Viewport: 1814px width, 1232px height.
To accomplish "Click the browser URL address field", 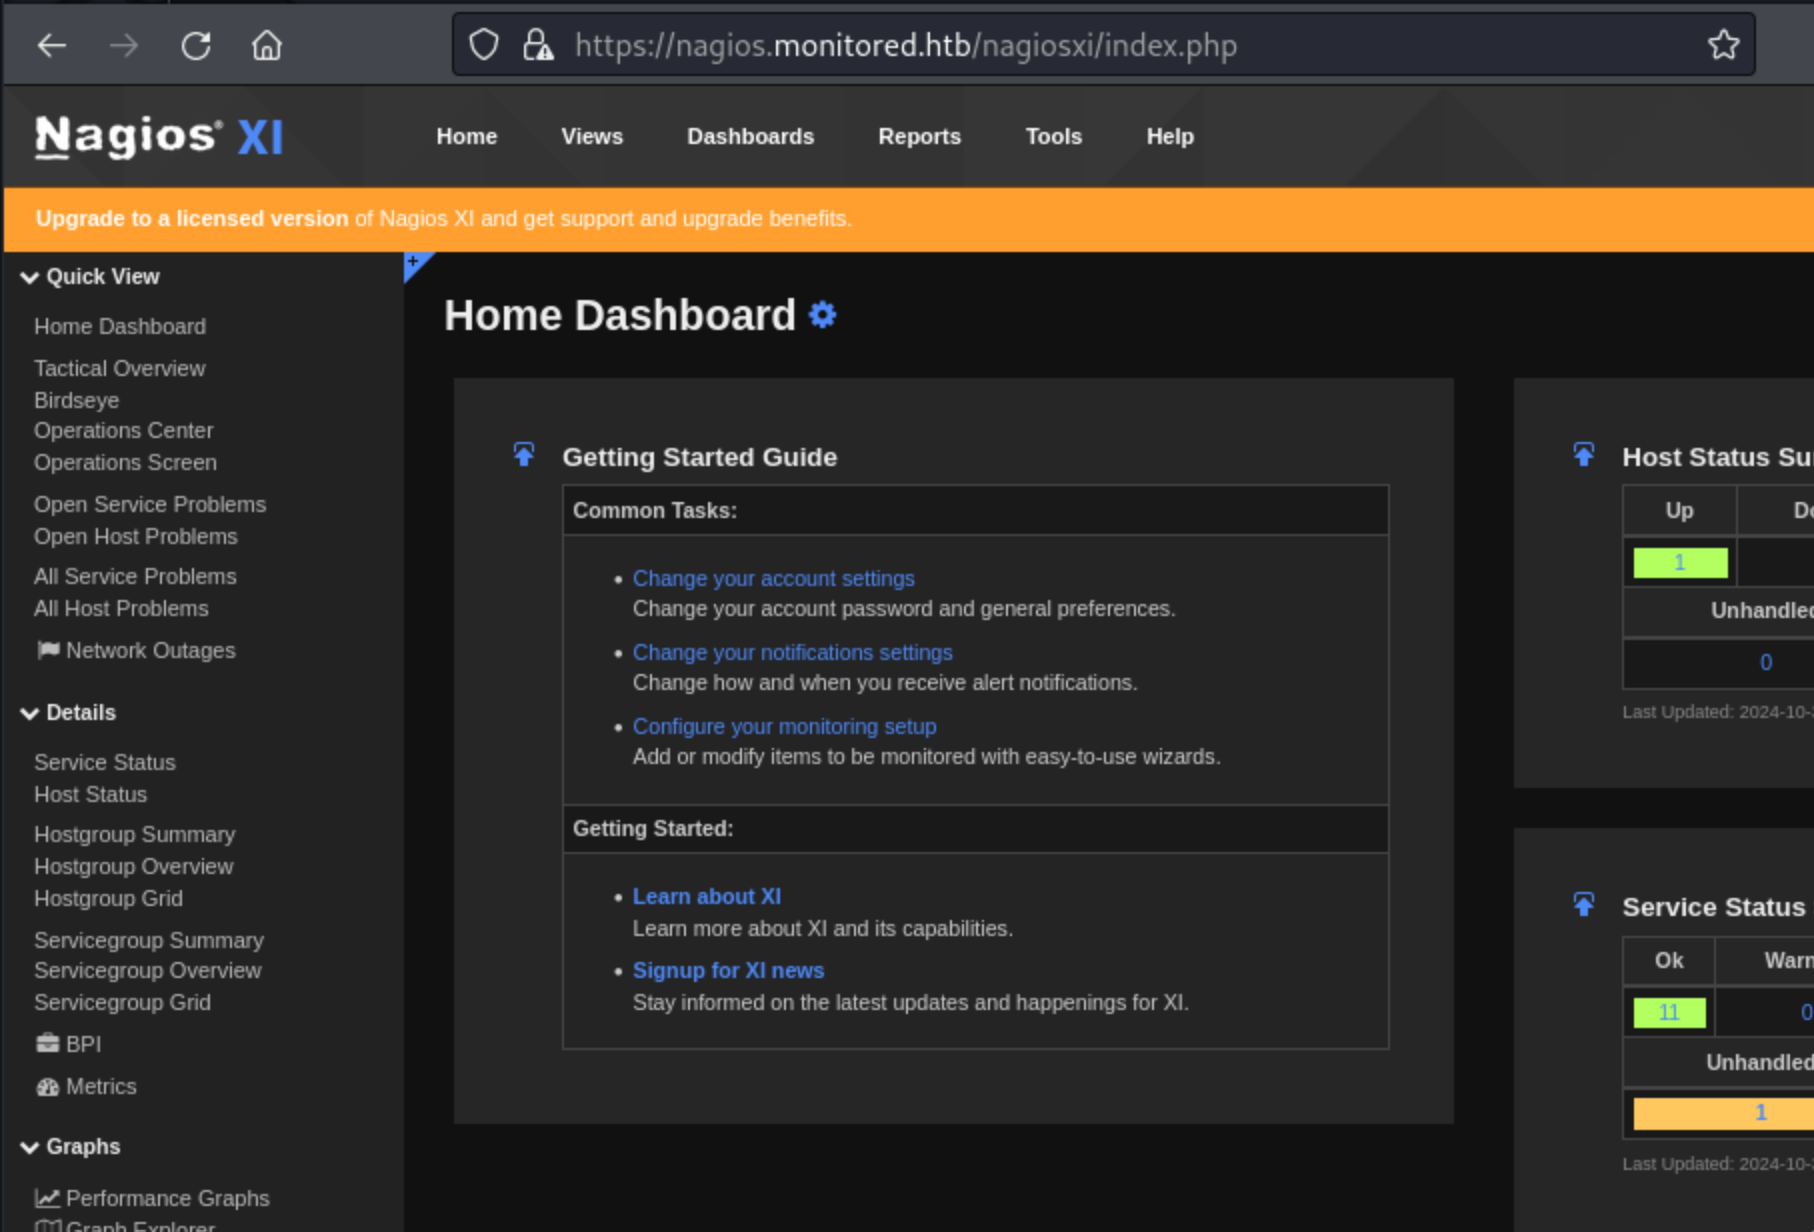I will (1105, 45).
